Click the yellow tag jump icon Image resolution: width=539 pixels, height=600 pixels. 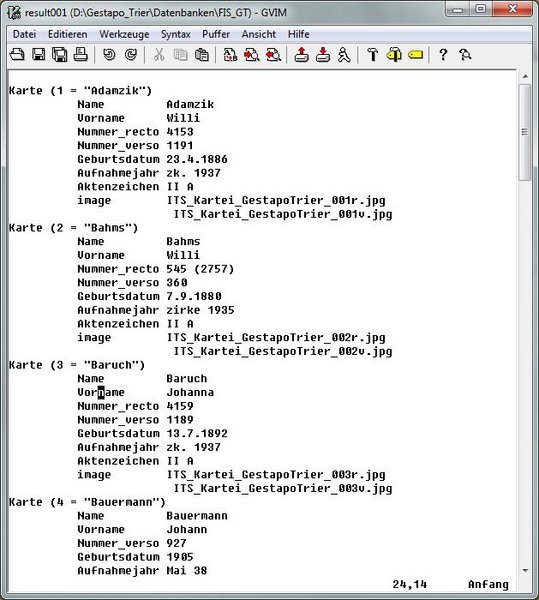pyautogui.click(x=415, y=55)
